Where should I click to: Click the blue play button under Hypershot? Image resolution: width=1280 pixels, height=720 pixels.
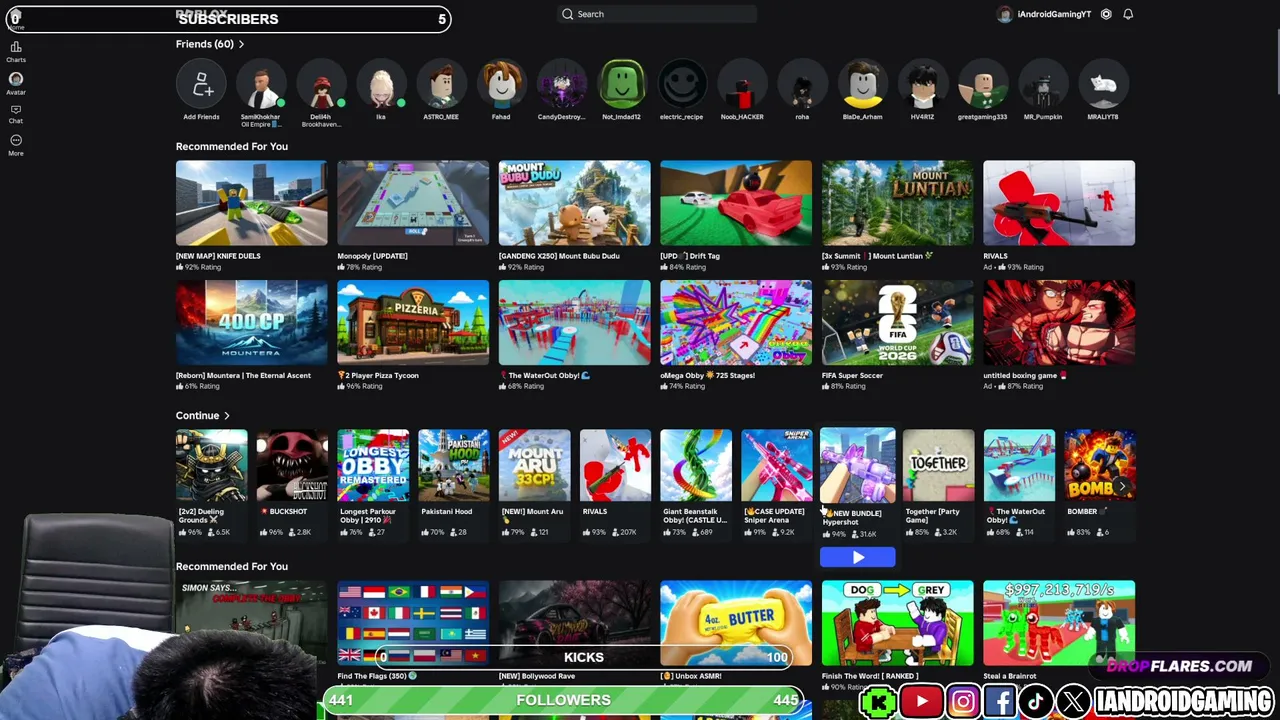[x=858, y=558]
